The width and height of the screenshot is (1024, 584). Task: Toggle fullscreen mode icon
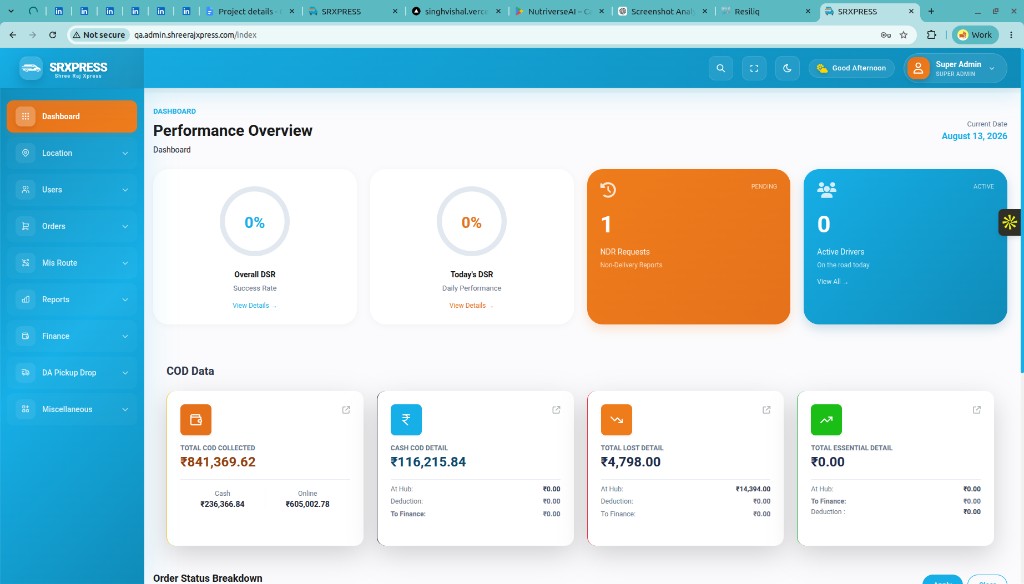click(x=754, y=68)
